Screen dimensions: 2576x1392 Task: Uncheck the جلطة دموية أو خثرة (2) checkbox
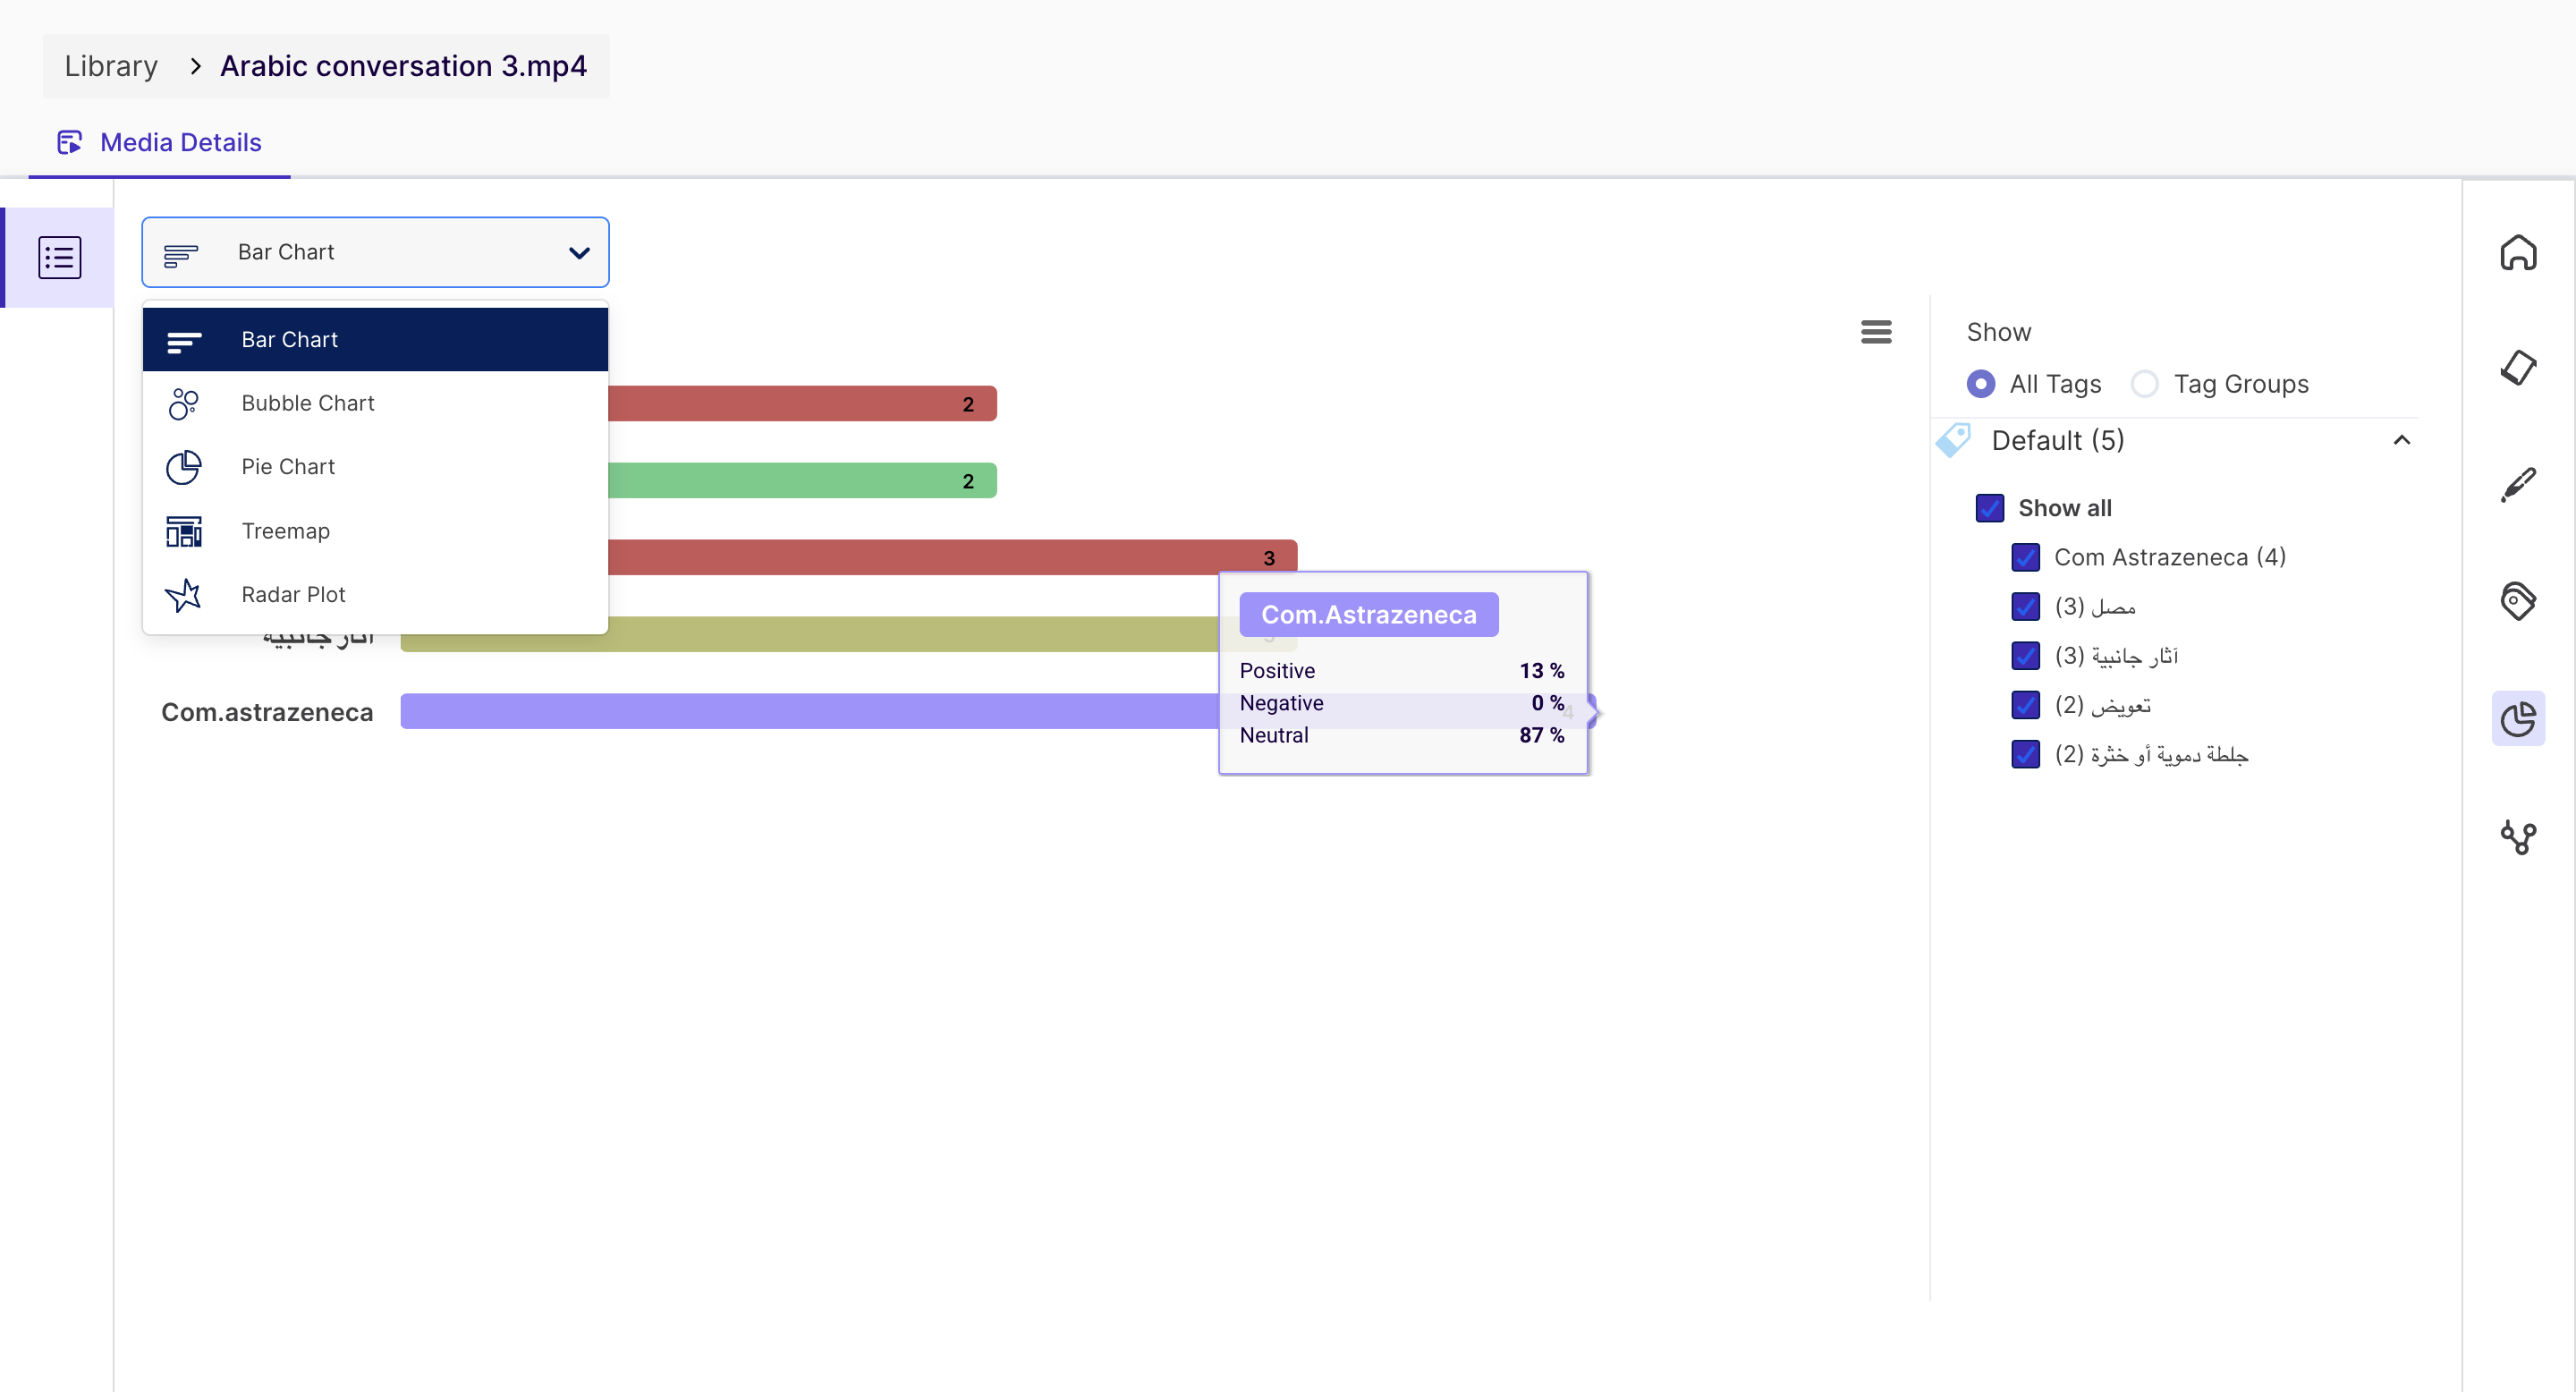pos(2026,754)
